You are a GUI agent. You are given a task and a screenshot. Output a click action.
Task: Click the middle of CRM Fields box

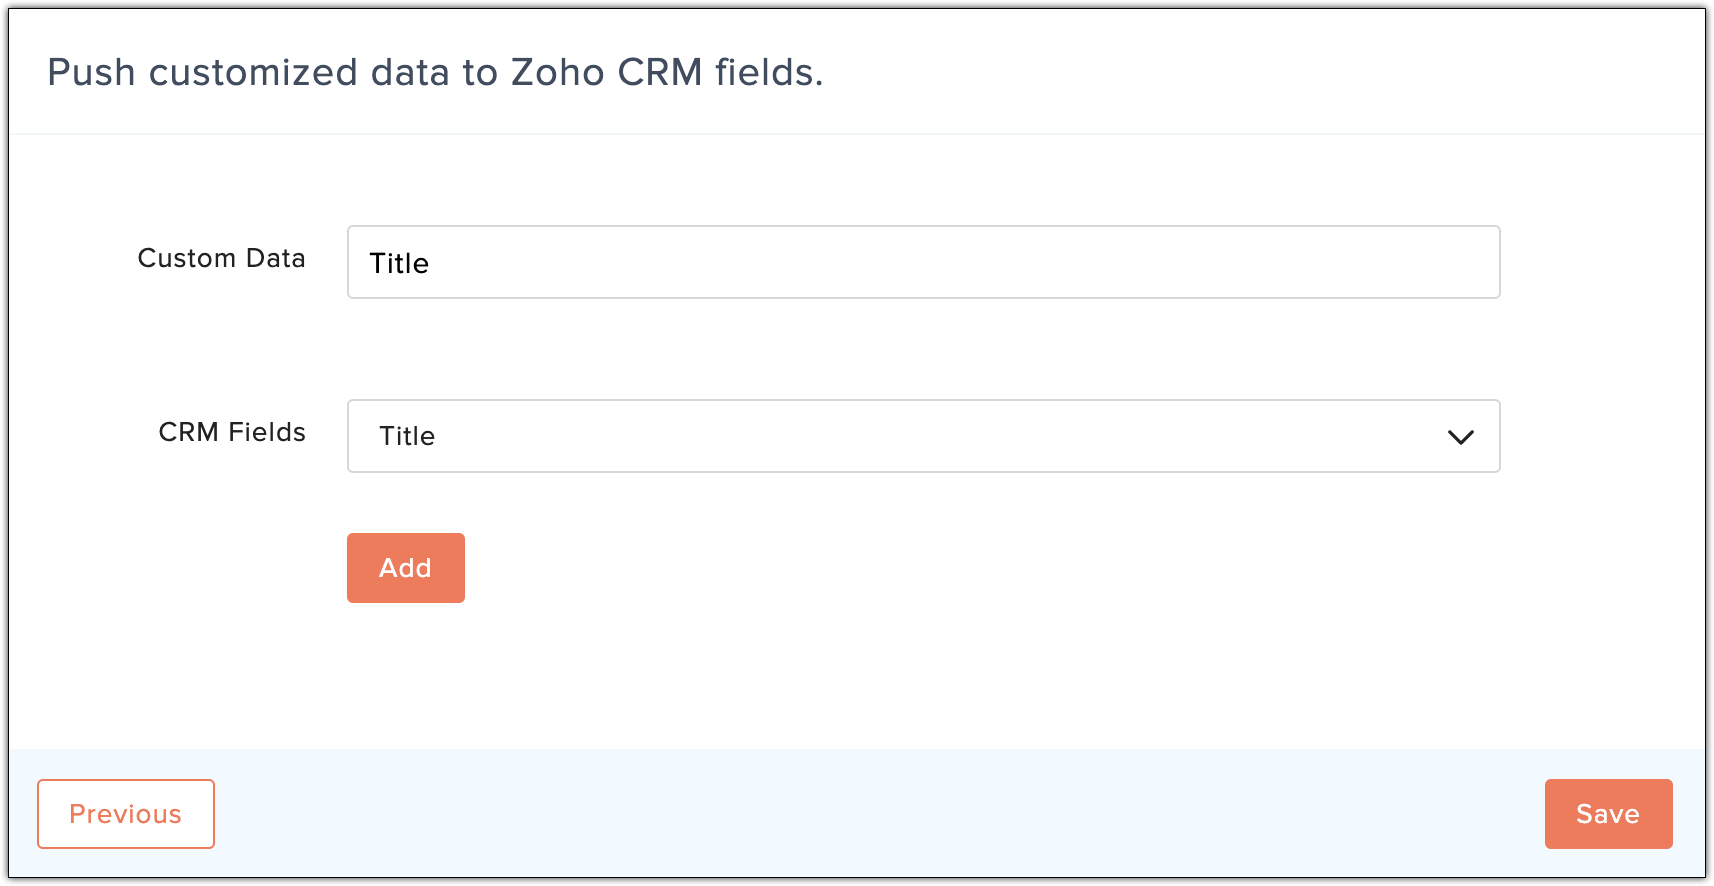[x=923, y=436]
